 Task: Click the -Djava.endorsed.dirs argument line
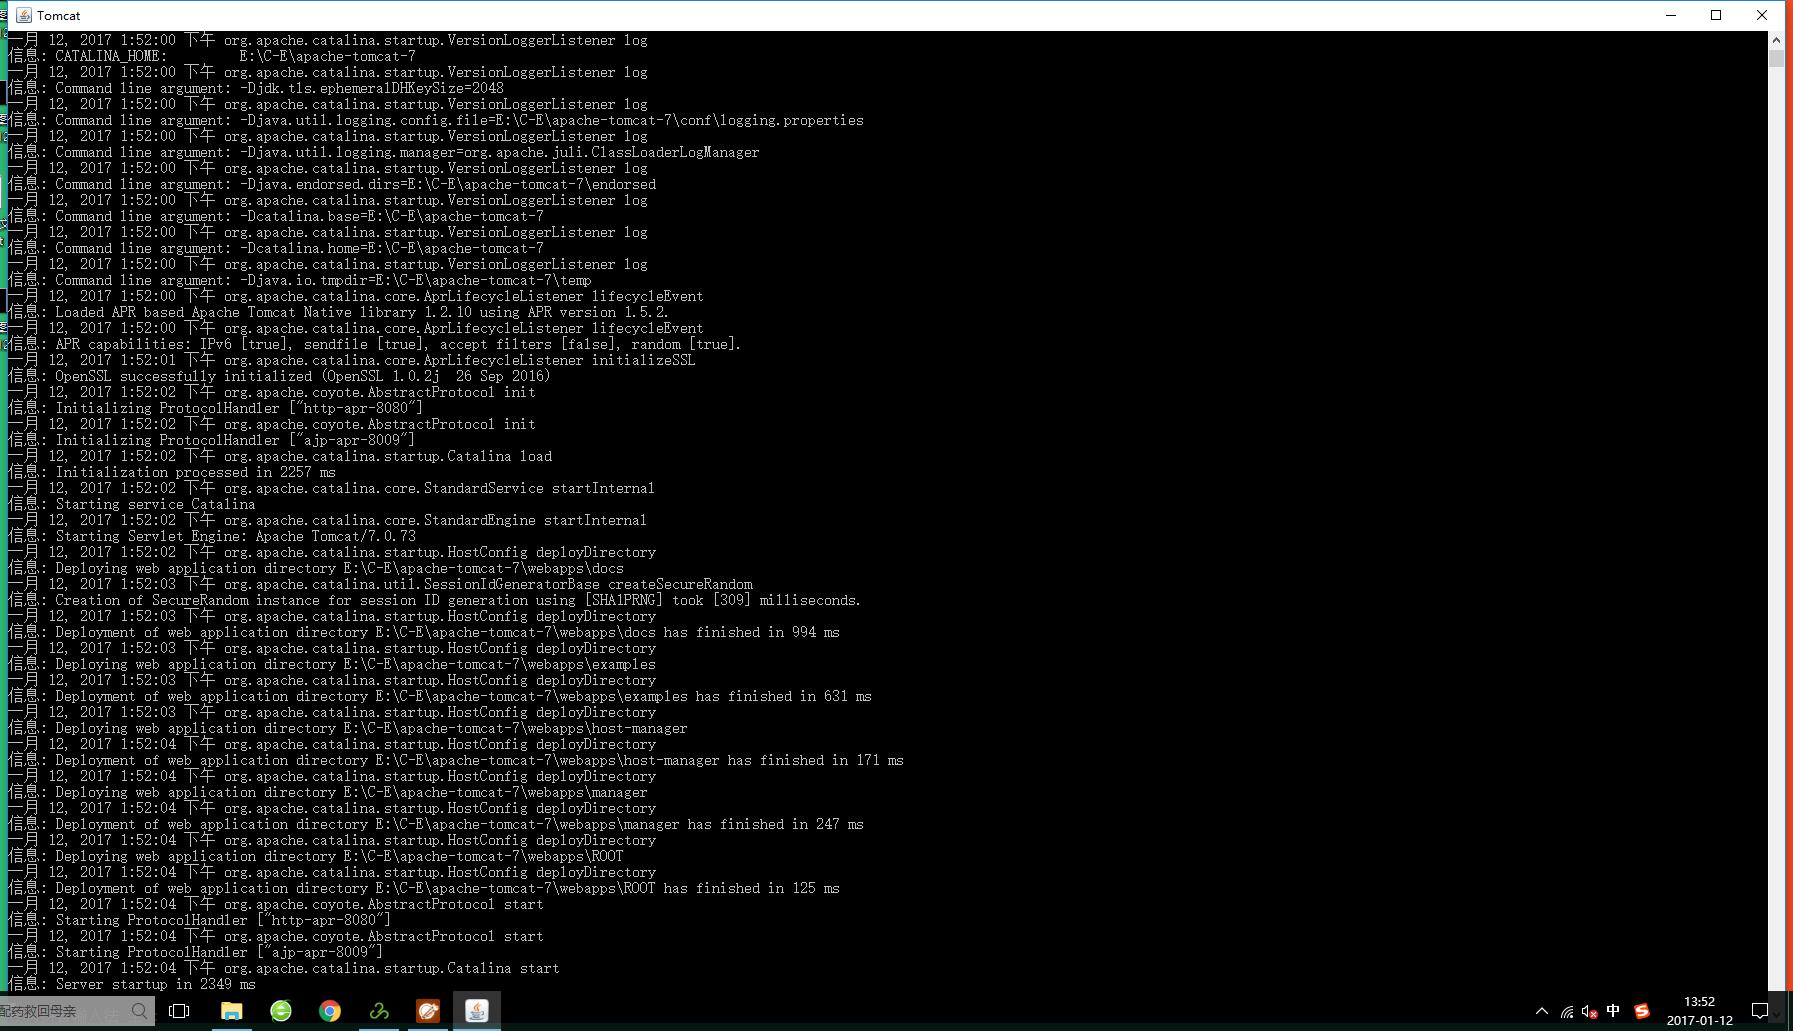click(x=332, y=184)
